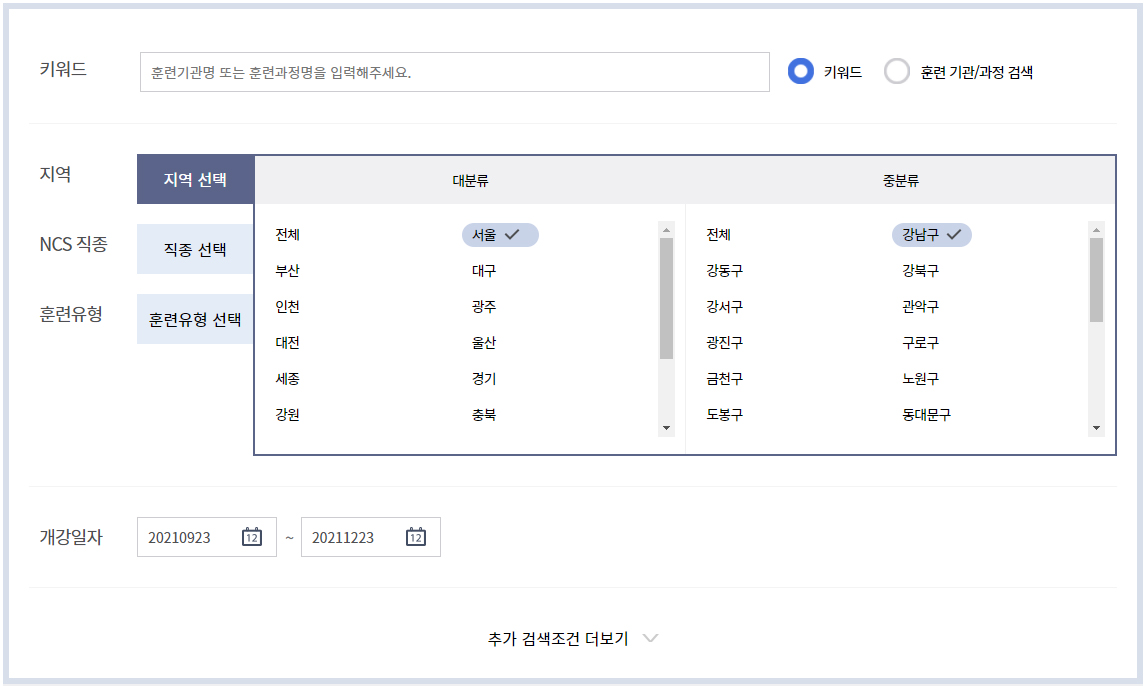This screenshot has height=686, width=1146.
Task: Open the 직종 선택 tab
Action: point(195,249)
